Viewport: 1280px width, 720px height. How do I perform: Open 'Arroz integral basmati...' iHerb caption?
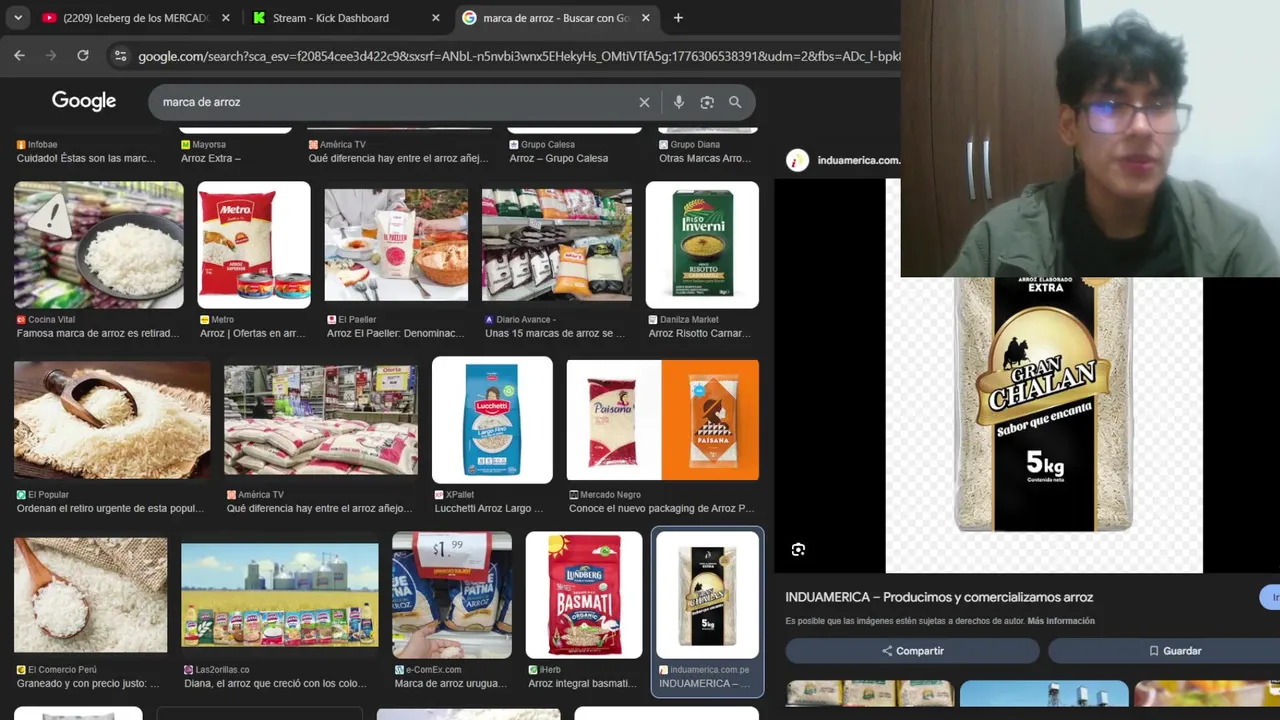point(582,683)
